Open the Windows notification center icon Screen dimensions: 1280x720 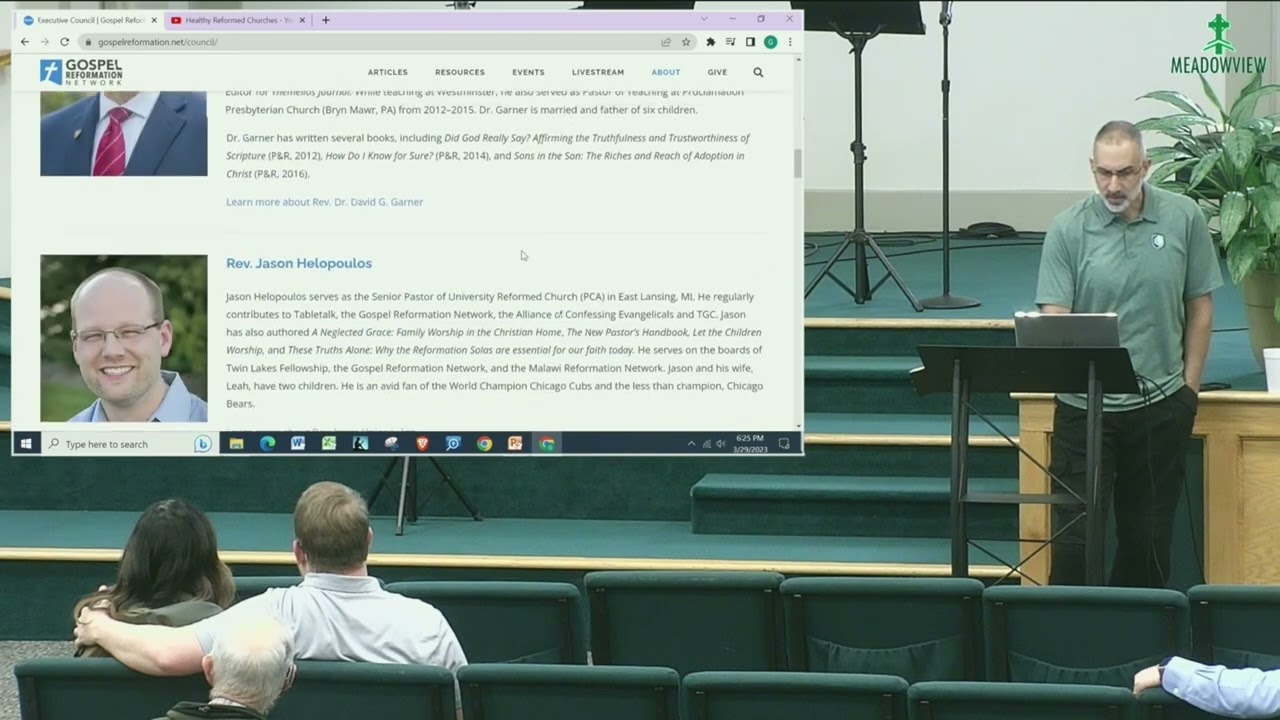click(785, 444)
